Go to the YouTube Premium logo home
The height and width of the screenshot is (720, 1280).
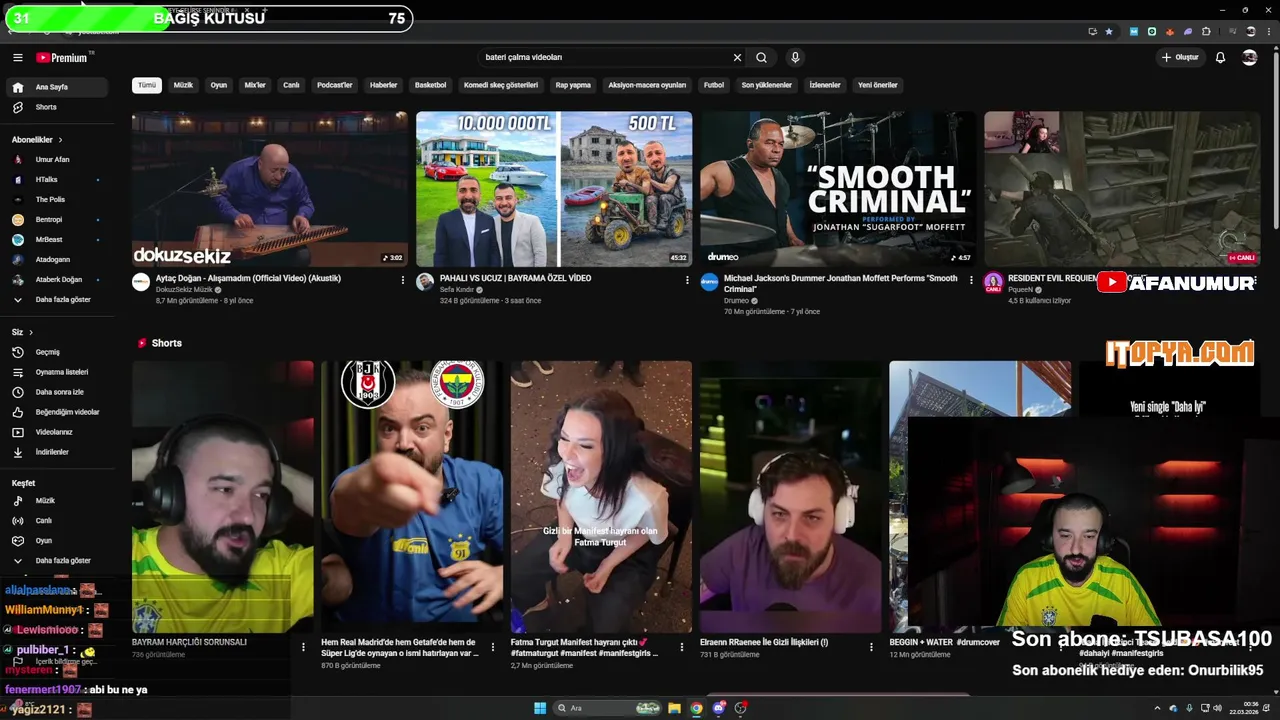pos(63,58)
